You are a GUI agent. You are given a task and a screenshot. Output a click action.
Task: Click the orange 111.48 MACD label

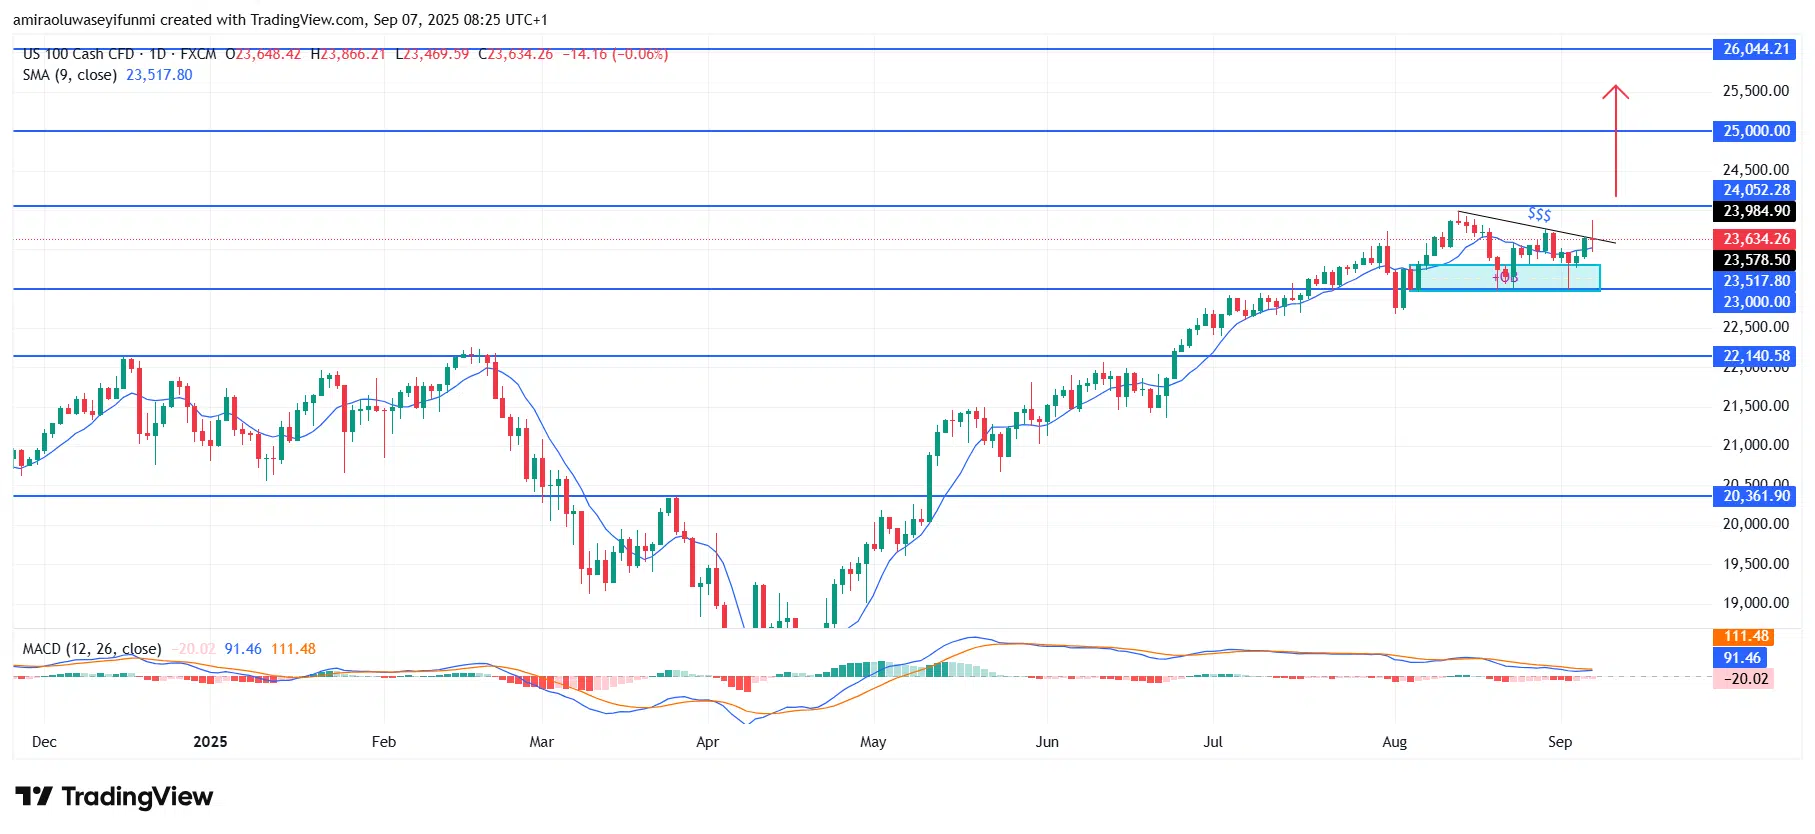pos(1745,636)
